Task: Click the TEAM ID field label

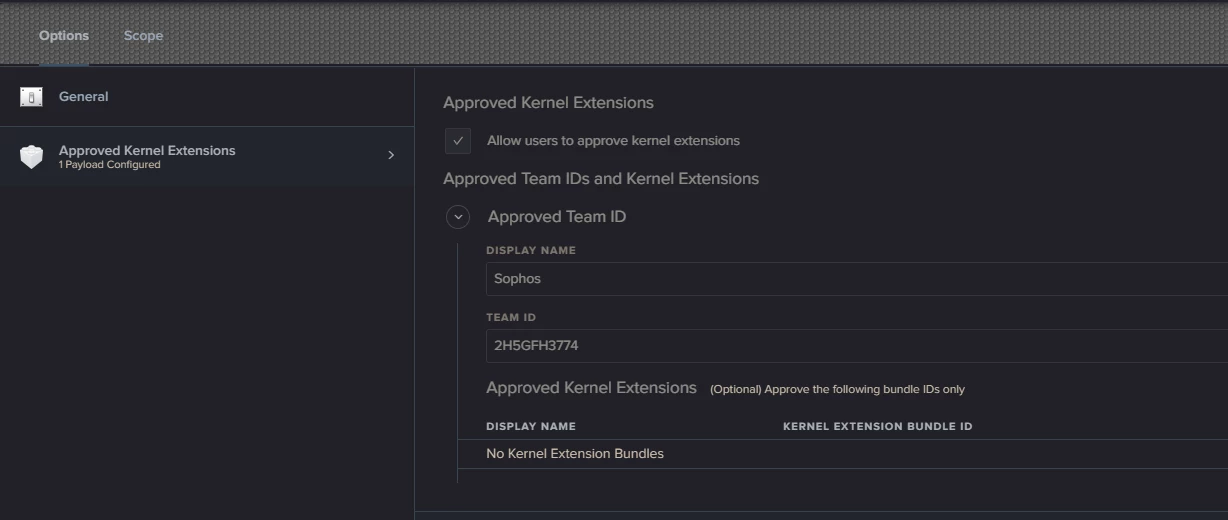Action: tap(511, 318)
